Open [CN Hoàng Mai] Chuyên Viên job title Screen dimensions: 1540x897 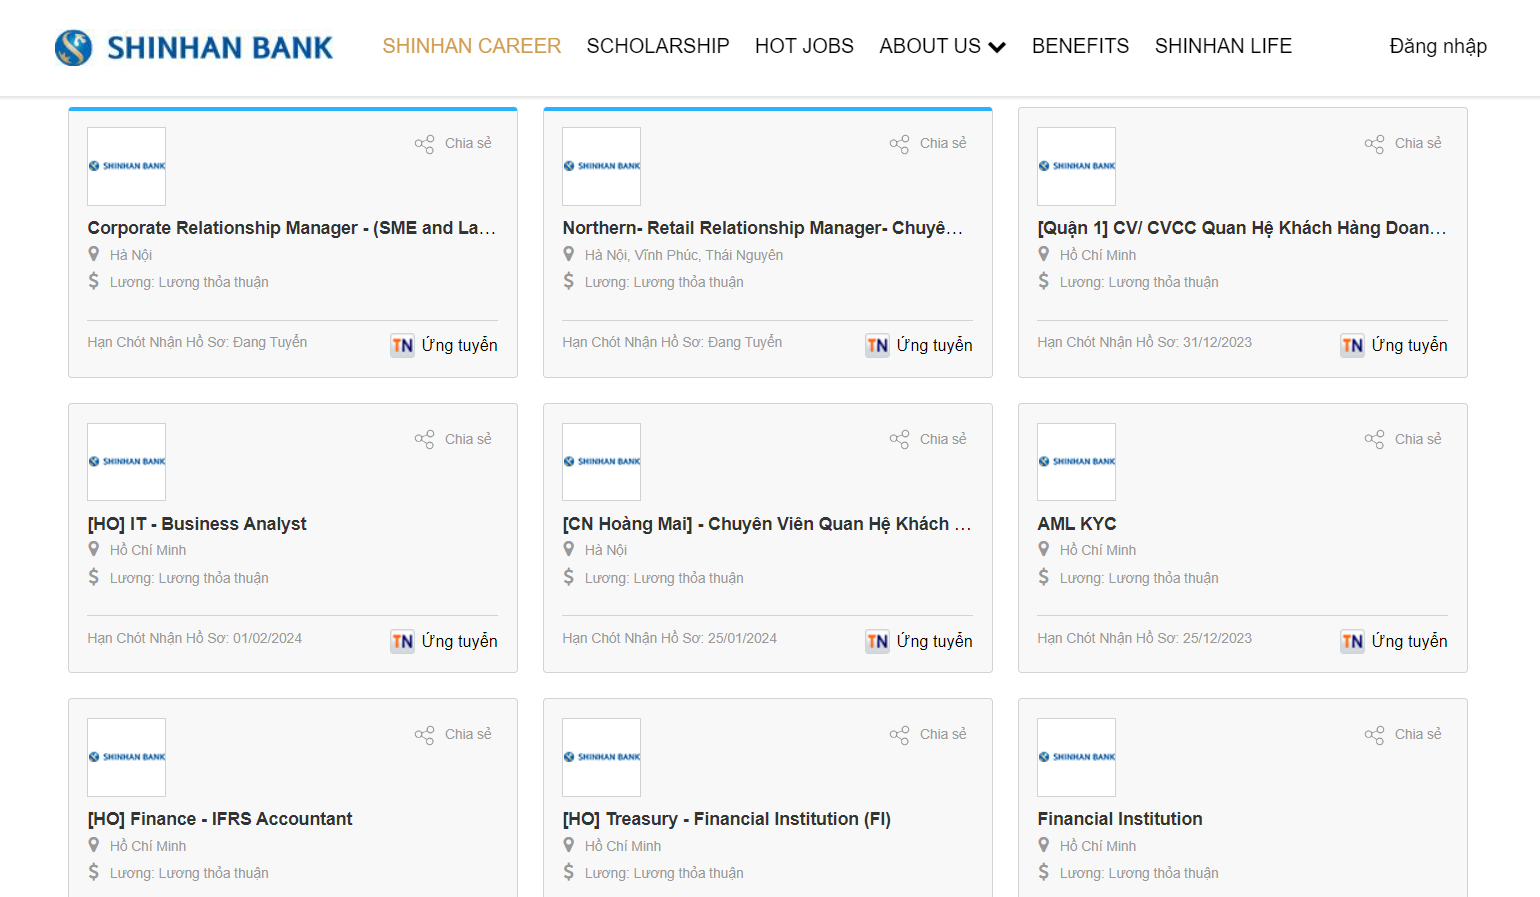pos(767,524)
